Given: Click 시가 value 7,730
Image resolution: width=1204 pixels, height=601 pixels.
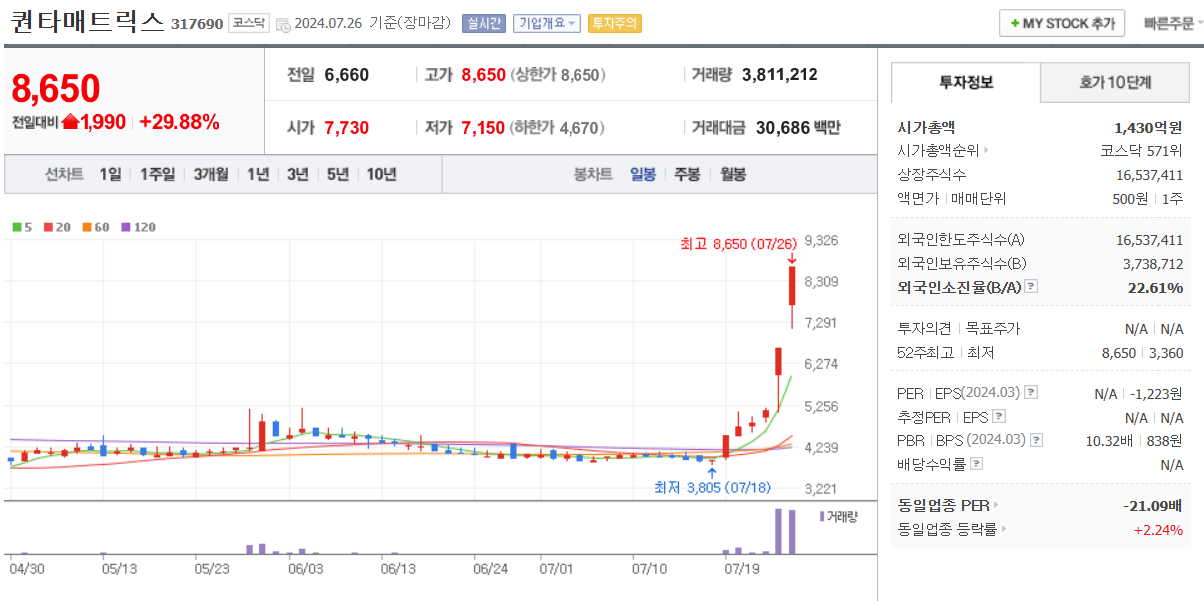Looking at the screenshot, I should click(x=347, y=128).
